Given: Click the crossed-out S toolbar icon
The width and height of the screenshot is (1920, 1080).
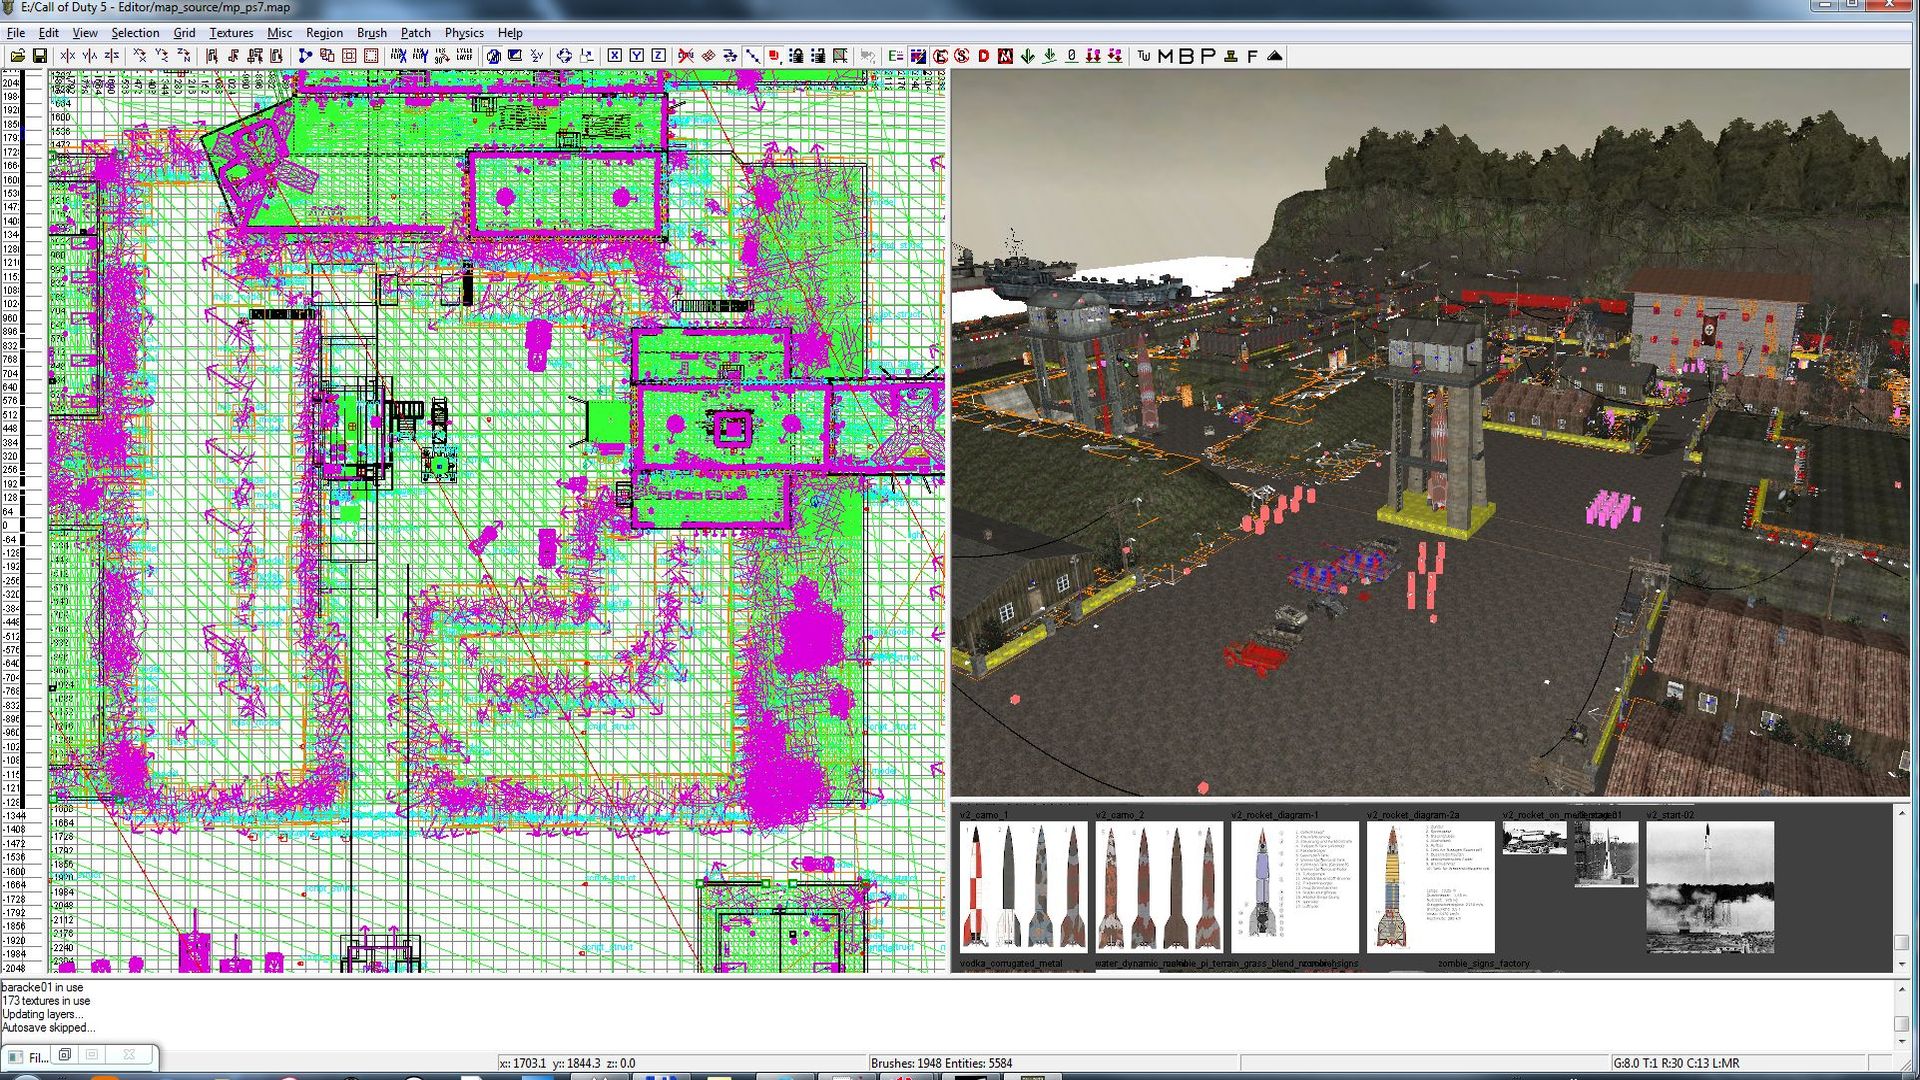Looking at the screenshot, I should pos(962,56).
